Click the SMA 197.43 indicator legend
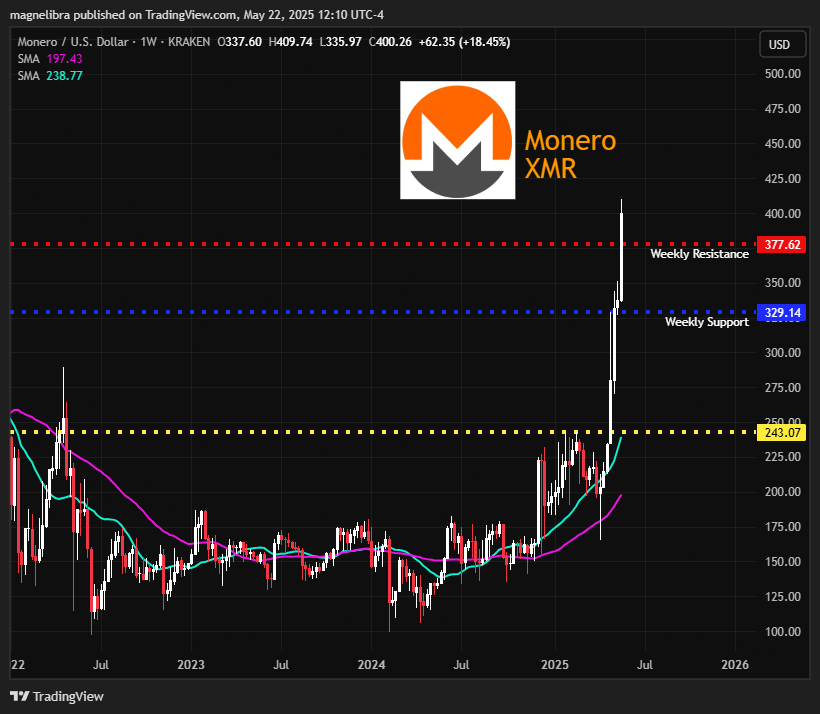820x714 pixels. click(50, 59)
